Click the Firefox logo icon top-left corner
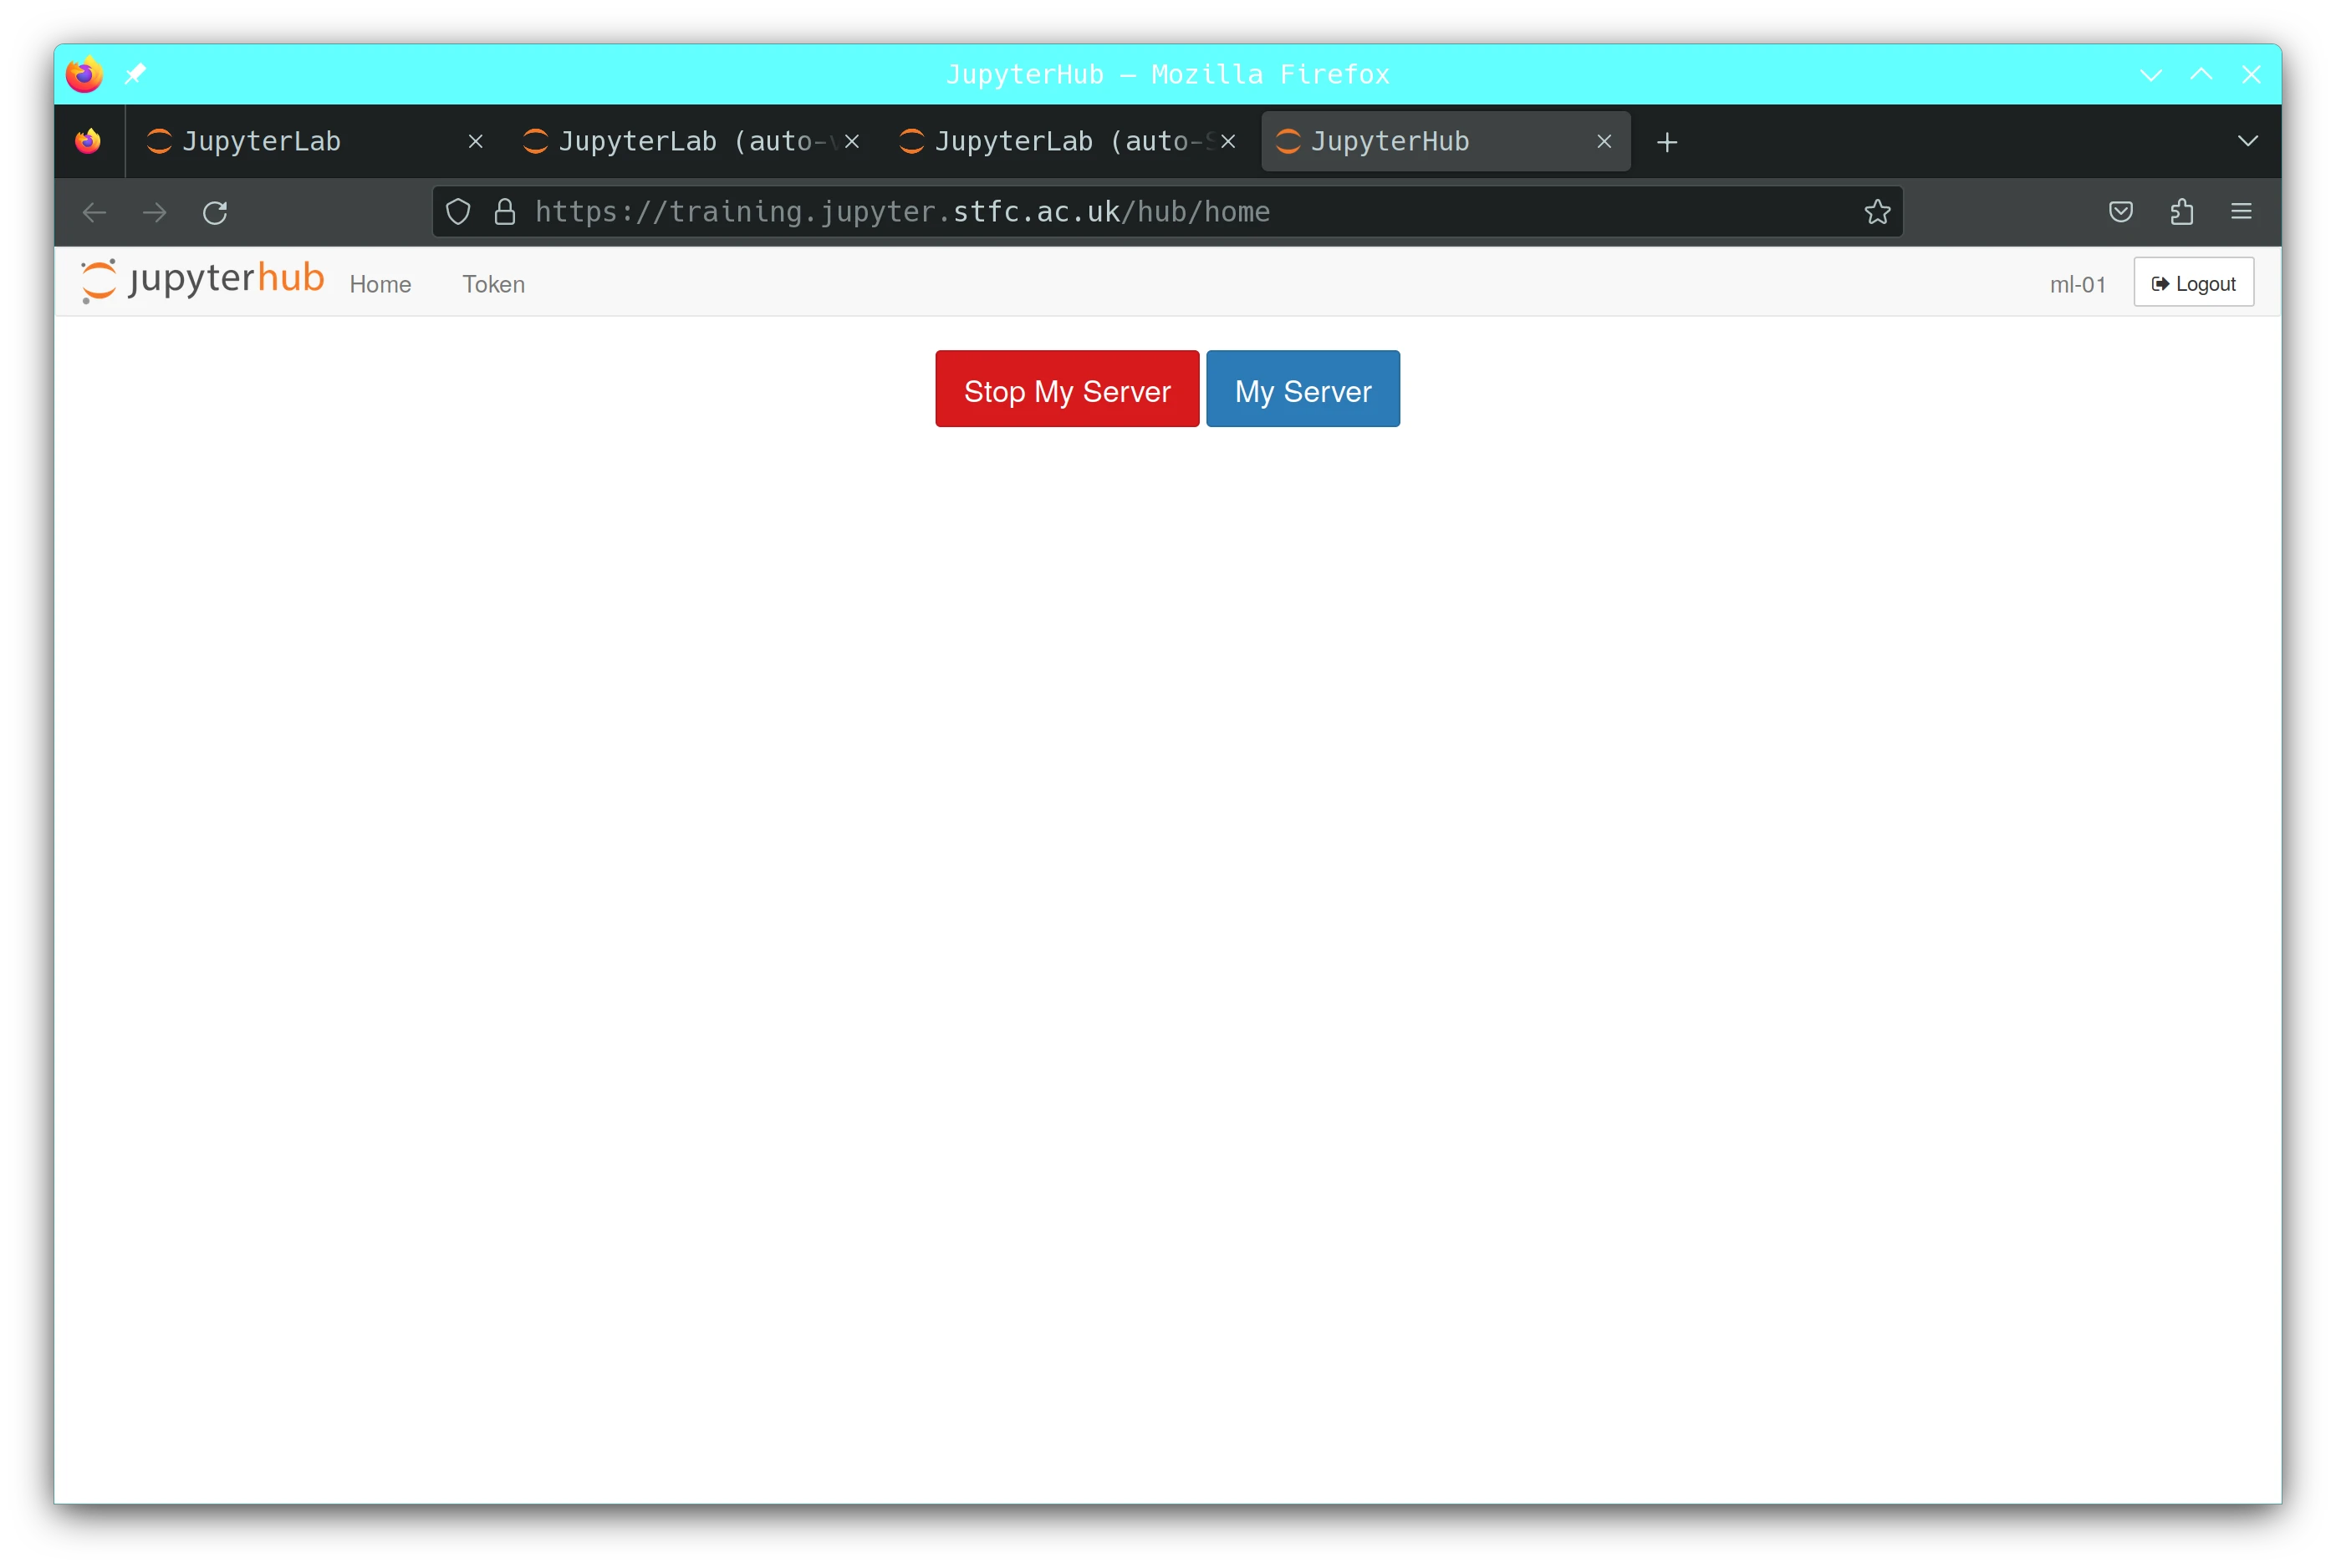The height and width of the screenshot is (1568, 2336). [x=84, y=74]
